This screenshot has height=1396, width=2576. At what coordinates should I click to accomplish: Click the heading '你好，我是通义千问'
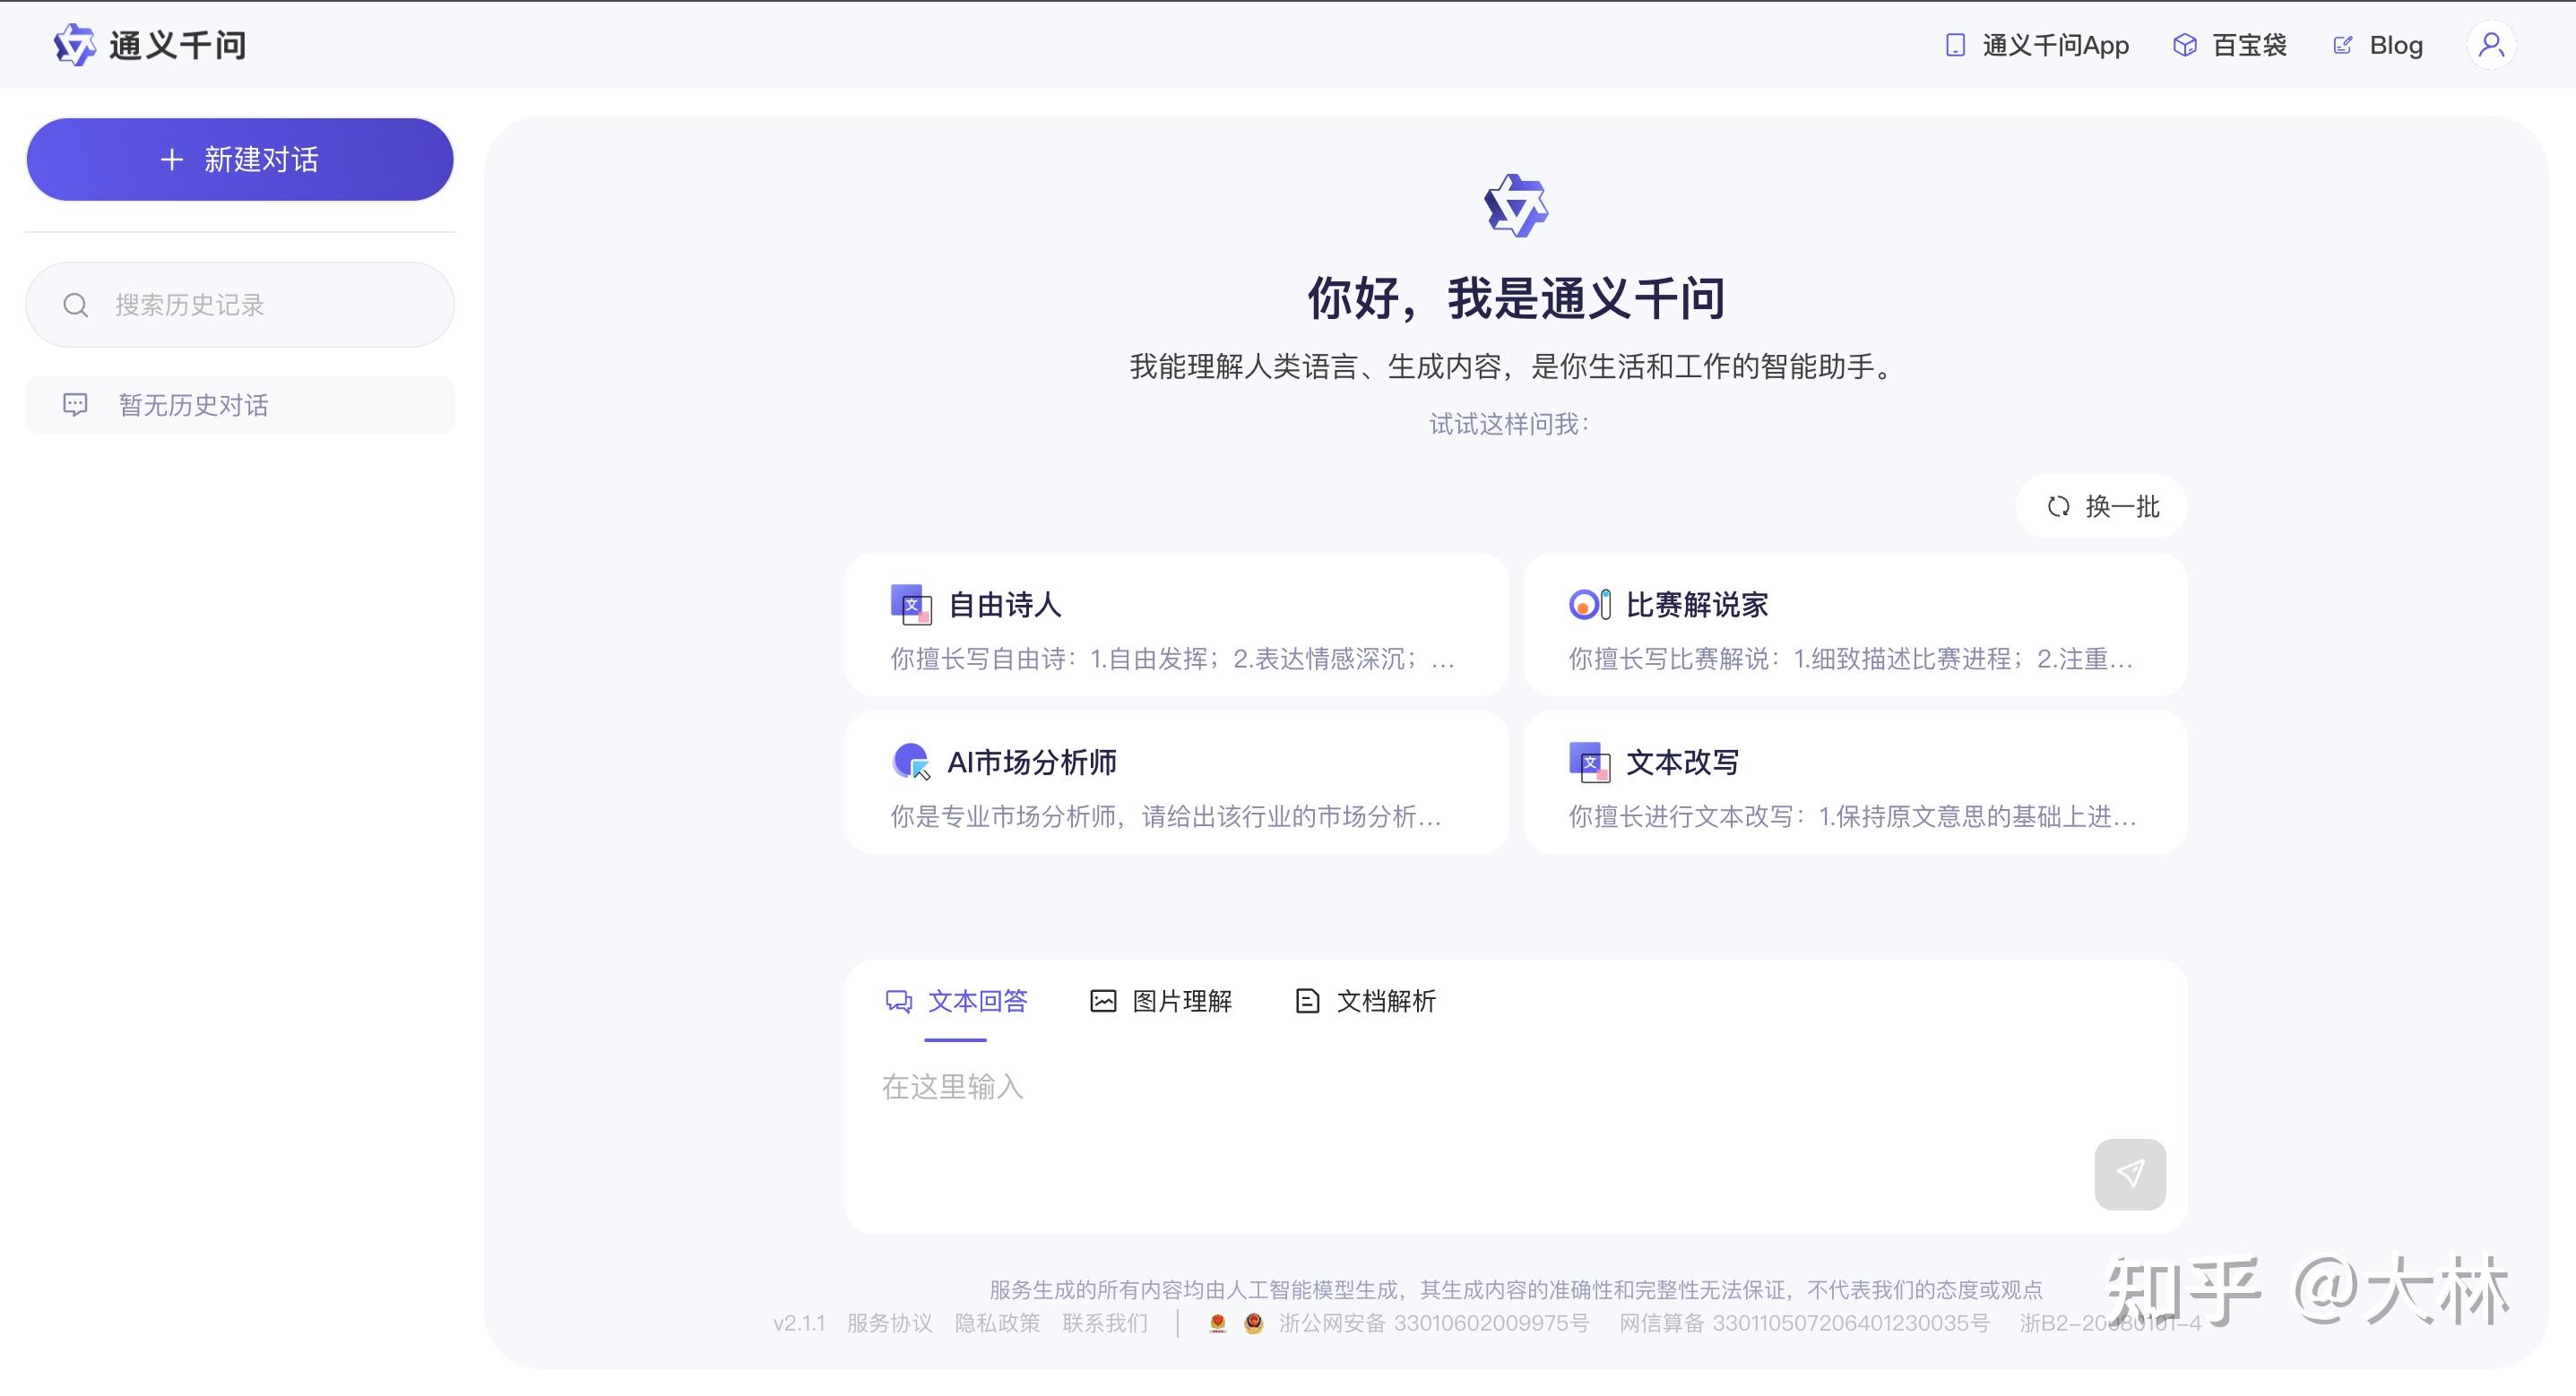(1516, 298)
